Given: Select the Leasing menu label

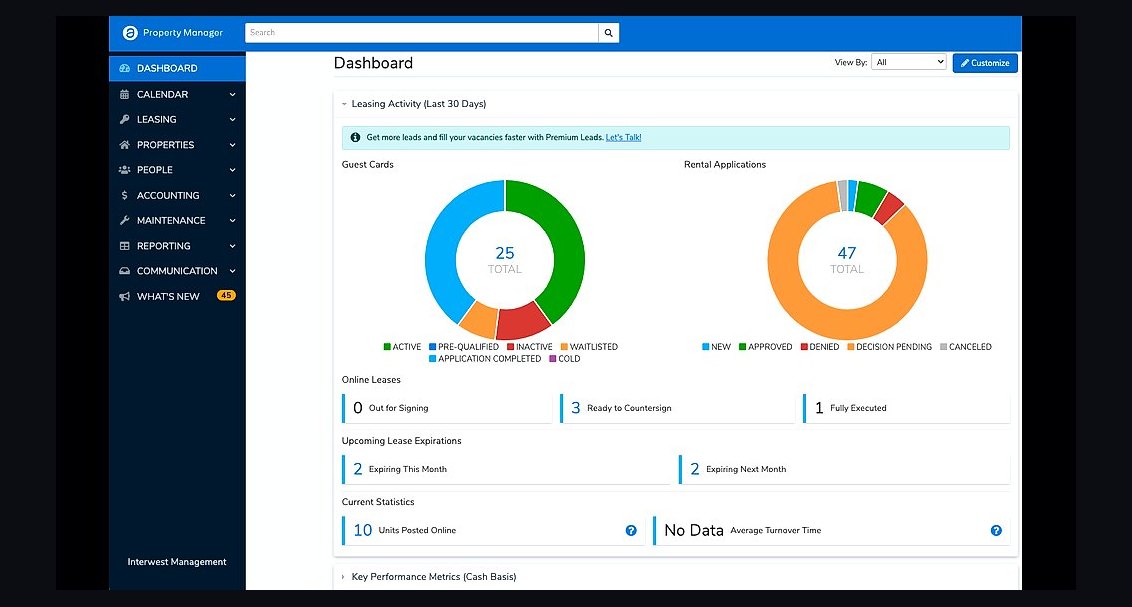Looking at the screenshot, I should pos(157,120).
